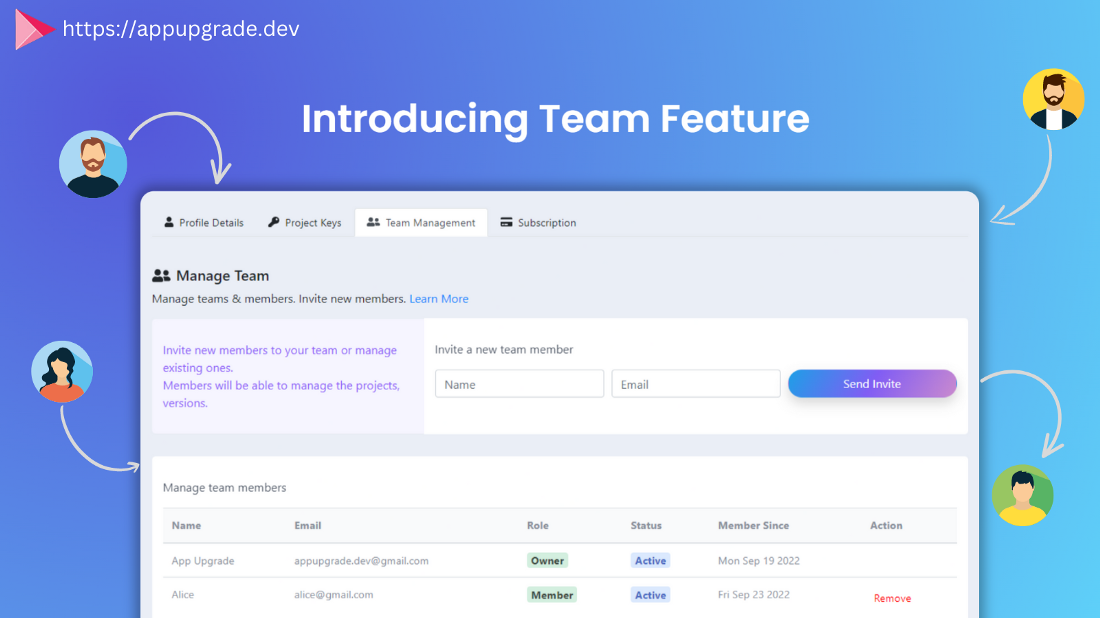Click the yellow-background bearded avatar at top right
1100x618 pixels.
(1053, 99)
